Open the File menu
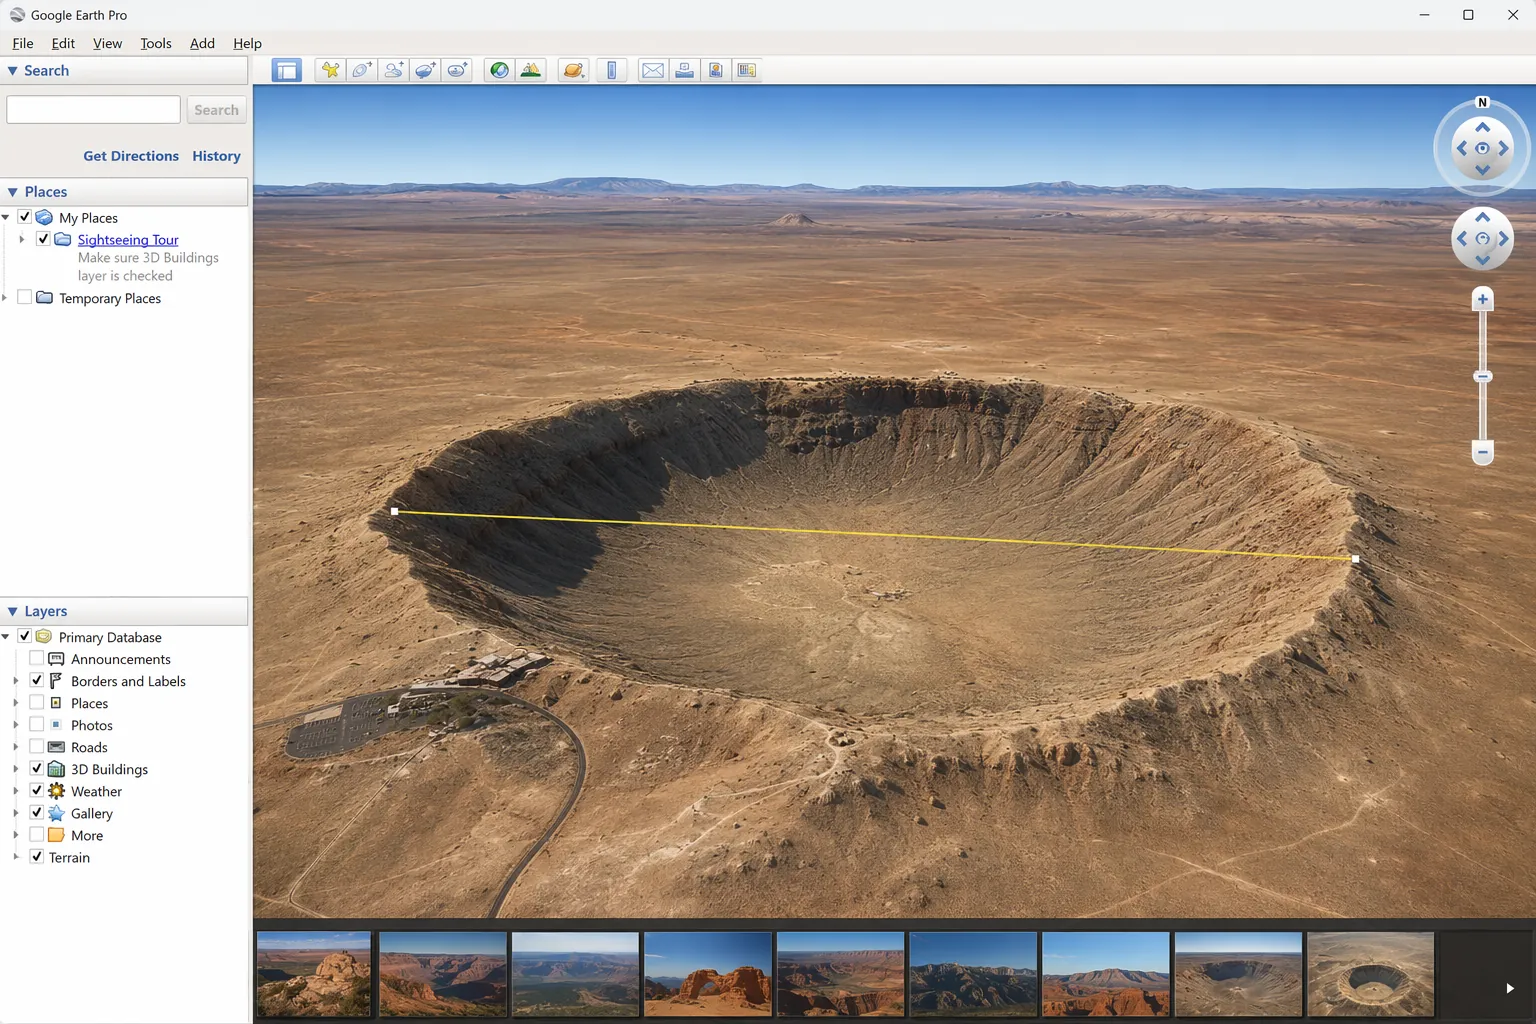The width and height of the screenshot is (1536, 1024). click(x=23, y=43)
